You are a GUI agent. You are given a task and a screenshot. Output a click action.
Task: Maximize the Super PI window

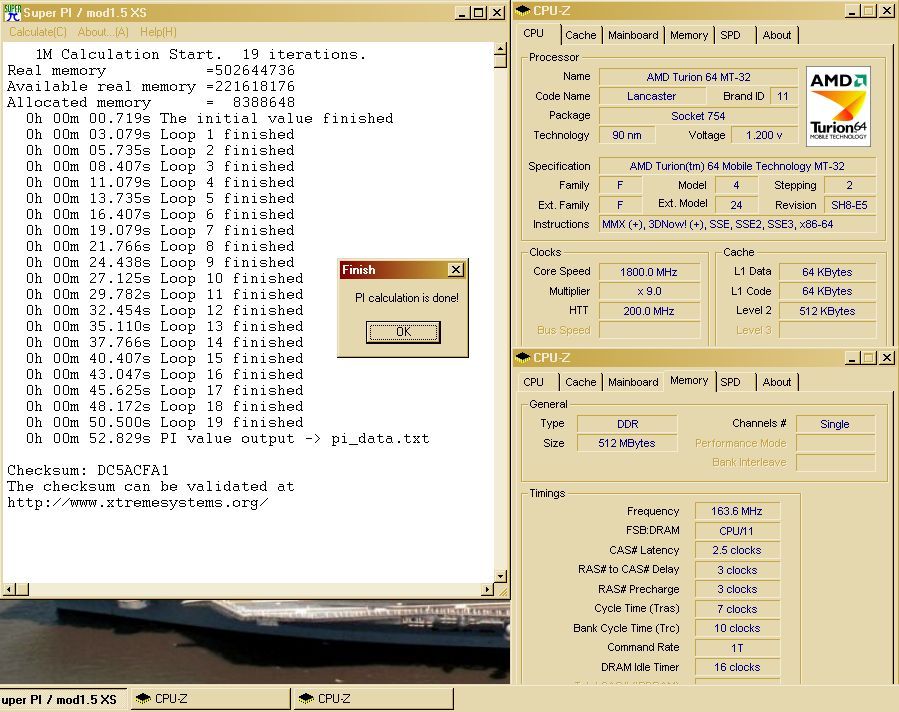(479, 13)
